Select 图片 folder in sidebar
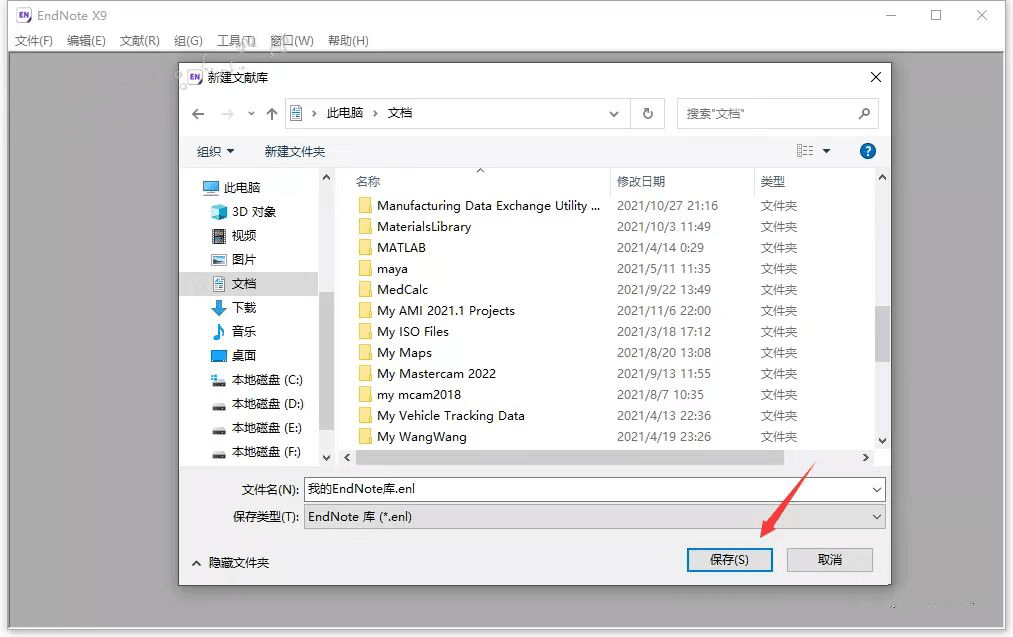This screenshot has width=1013, height=637. 235,260
